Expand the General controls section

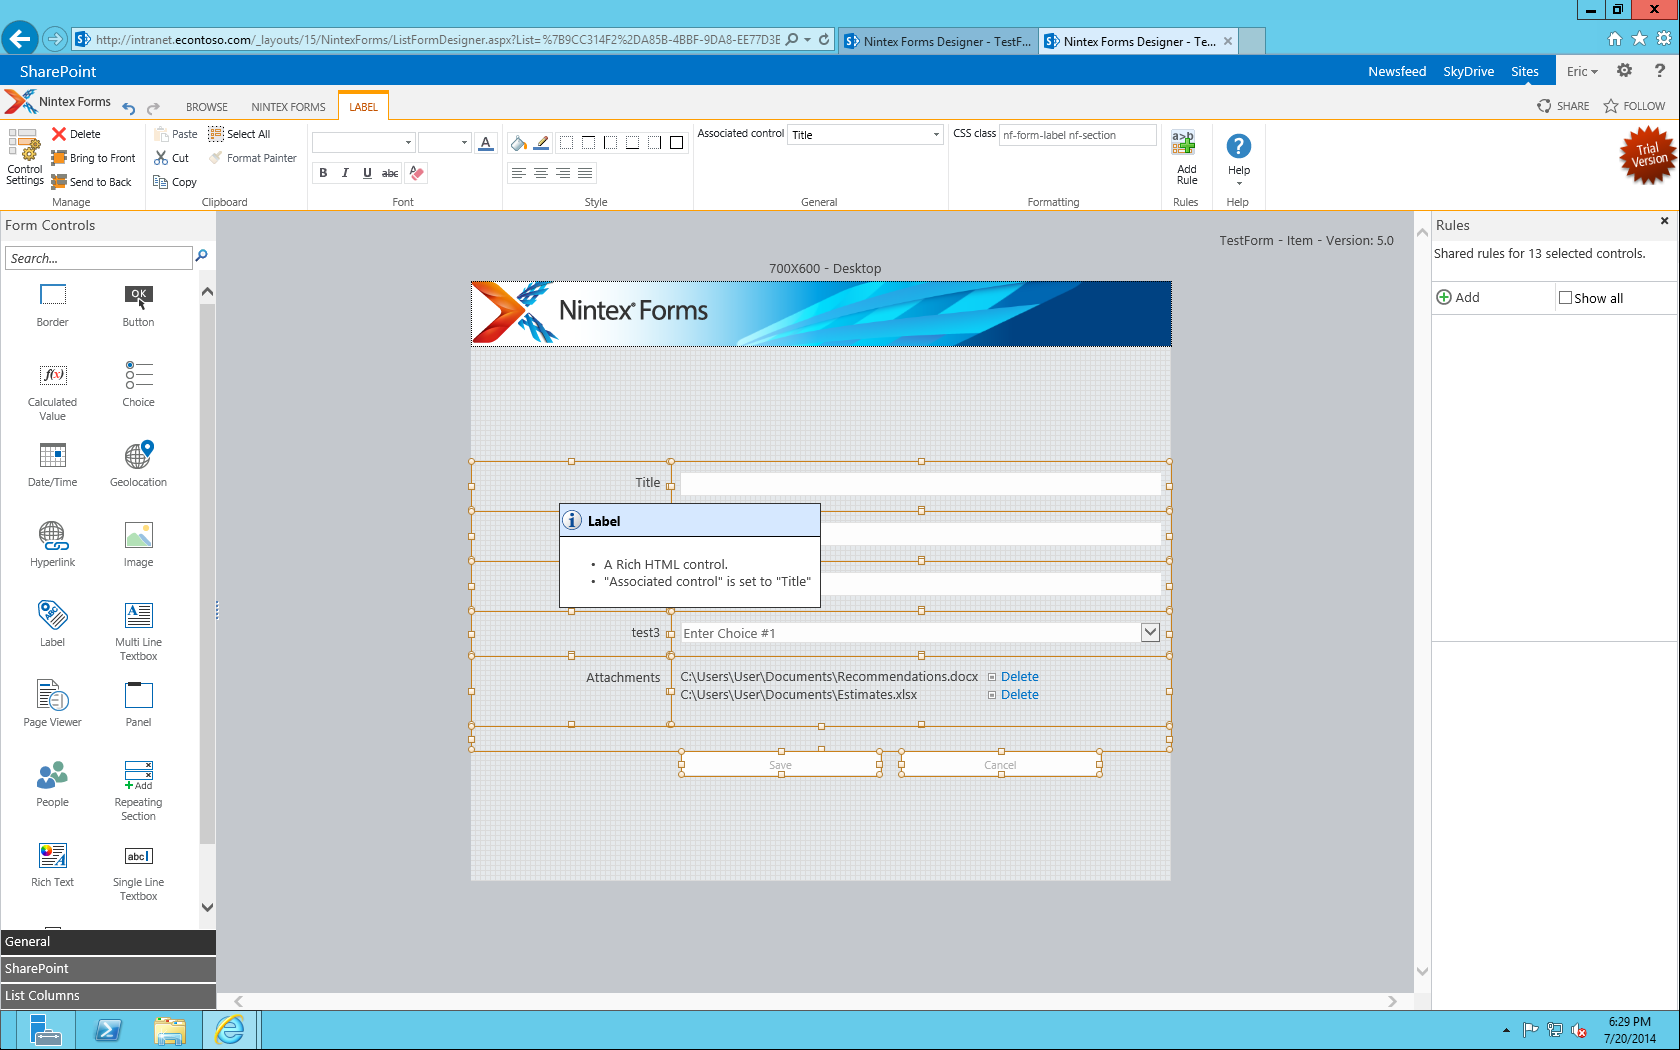coord(108,942)
